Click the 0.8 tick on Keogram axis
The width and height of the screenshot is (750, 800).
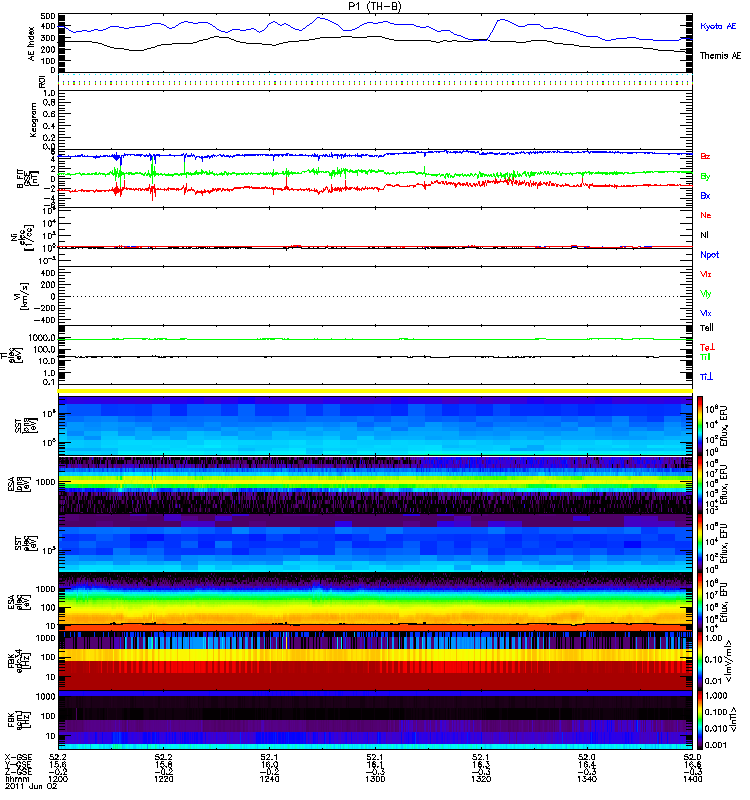coord(49,103)
